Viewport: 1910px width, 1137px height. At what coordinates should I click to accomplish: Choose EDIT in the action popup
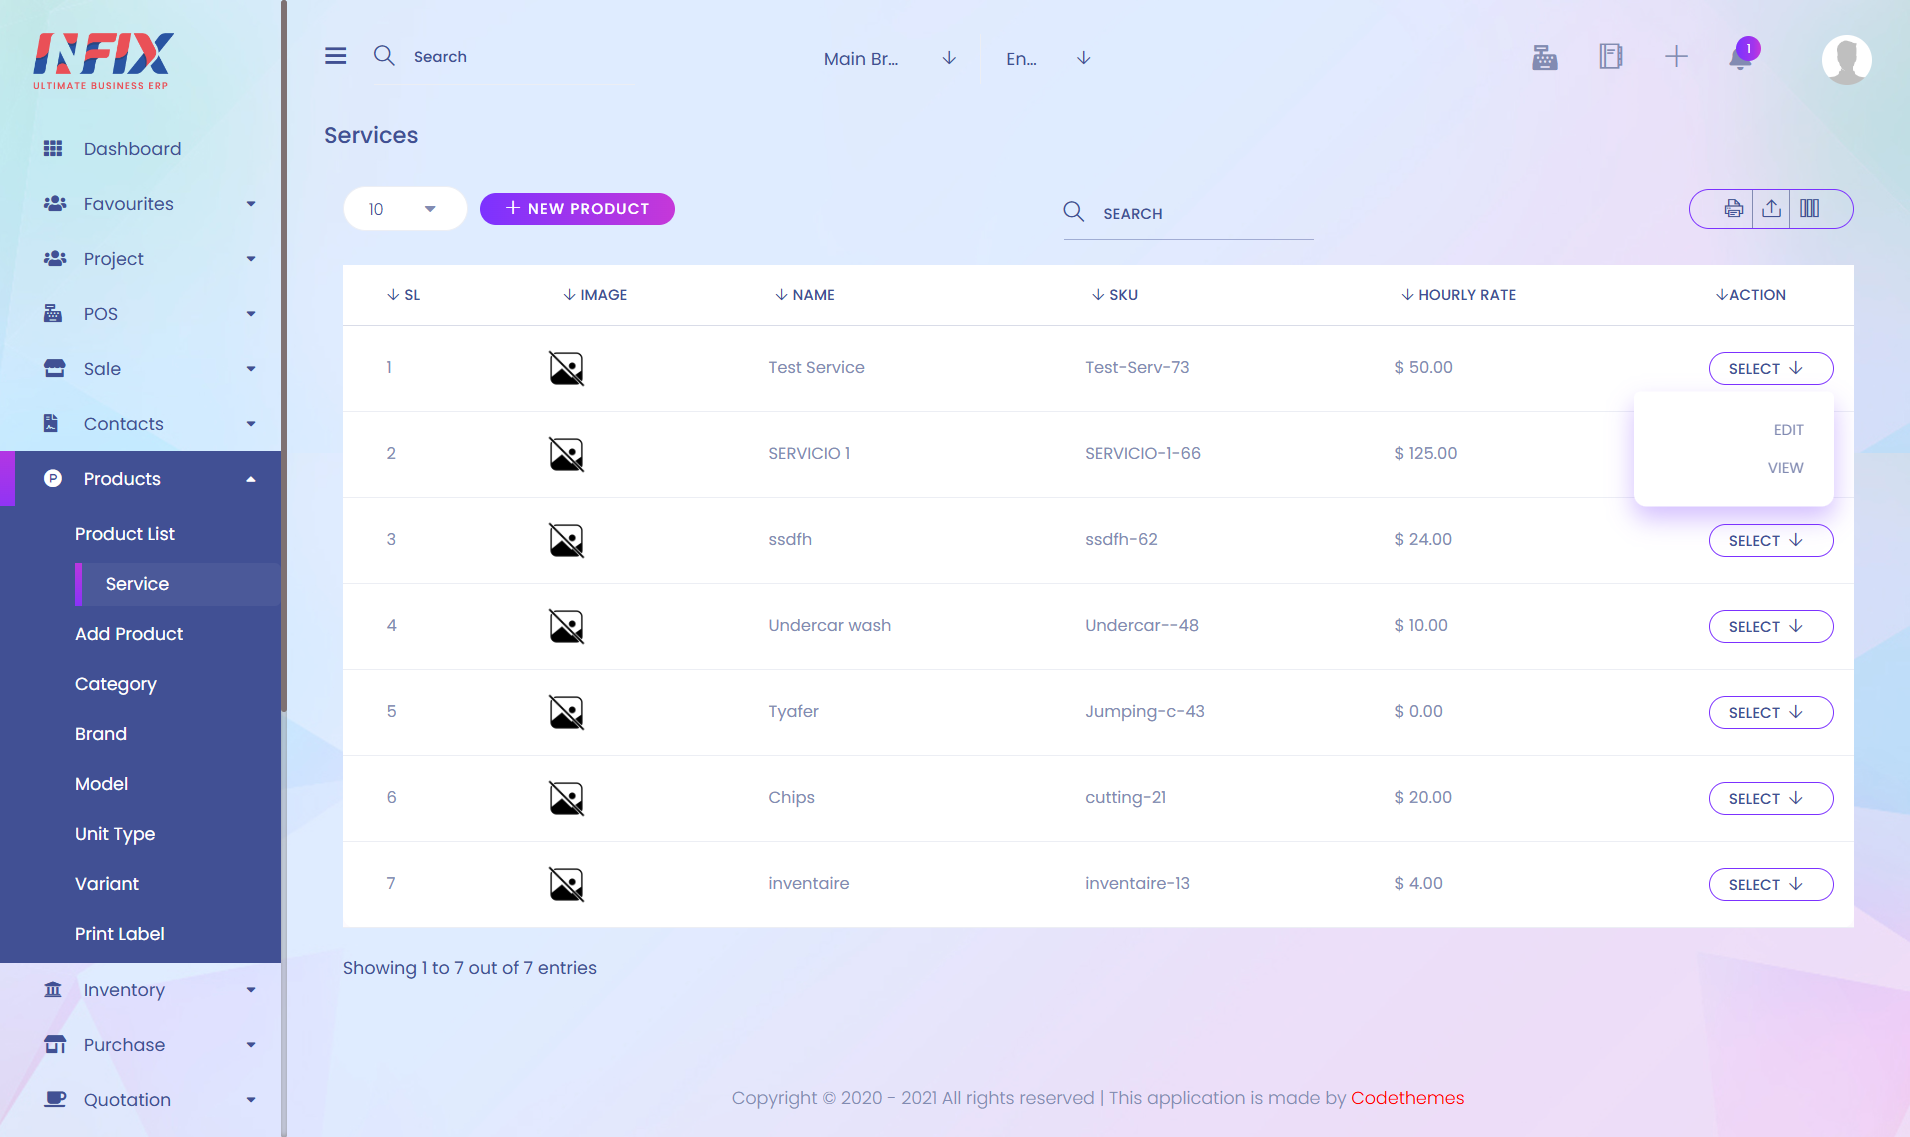click(x=1788, y=430)
